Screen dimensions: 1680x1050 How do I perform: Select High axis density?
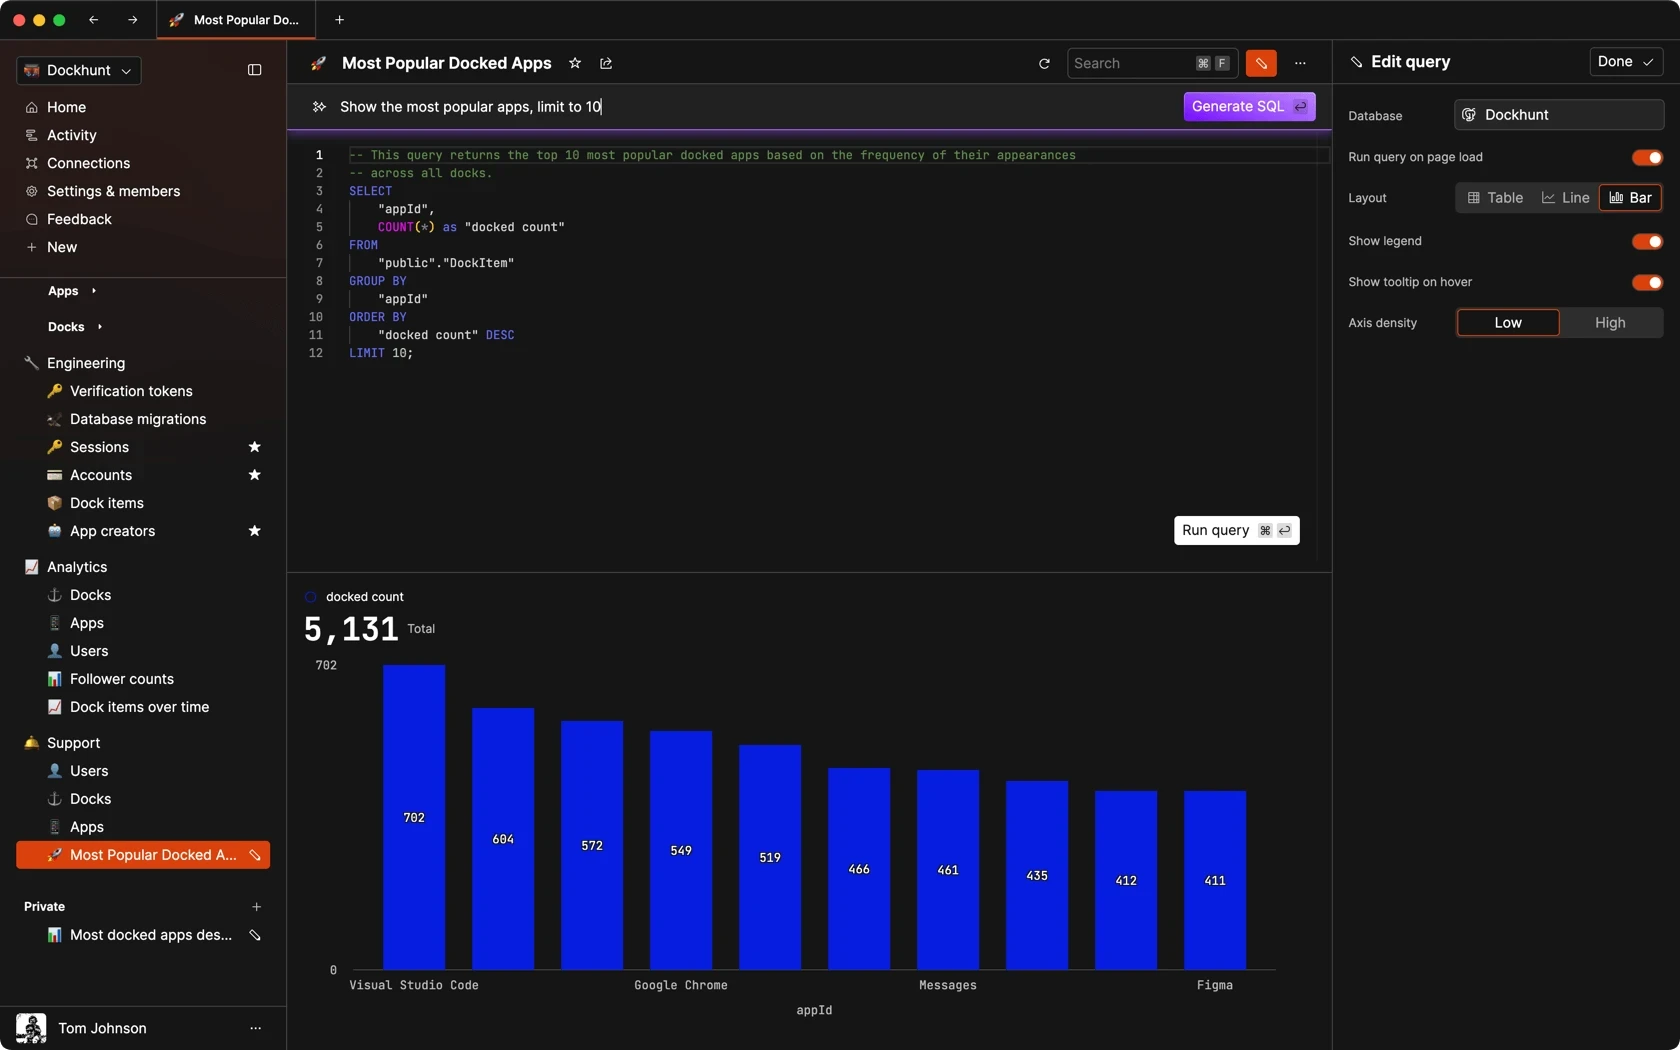1610,323
